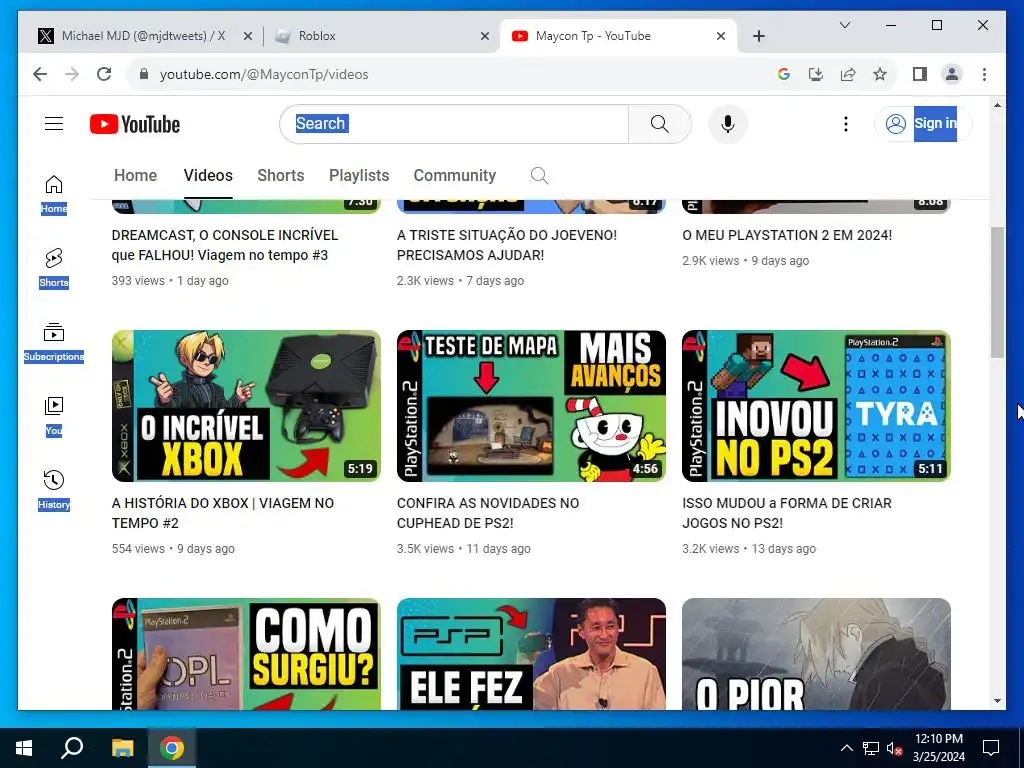
Task: Open Chrome side panel
Action: tap(920, 74)
